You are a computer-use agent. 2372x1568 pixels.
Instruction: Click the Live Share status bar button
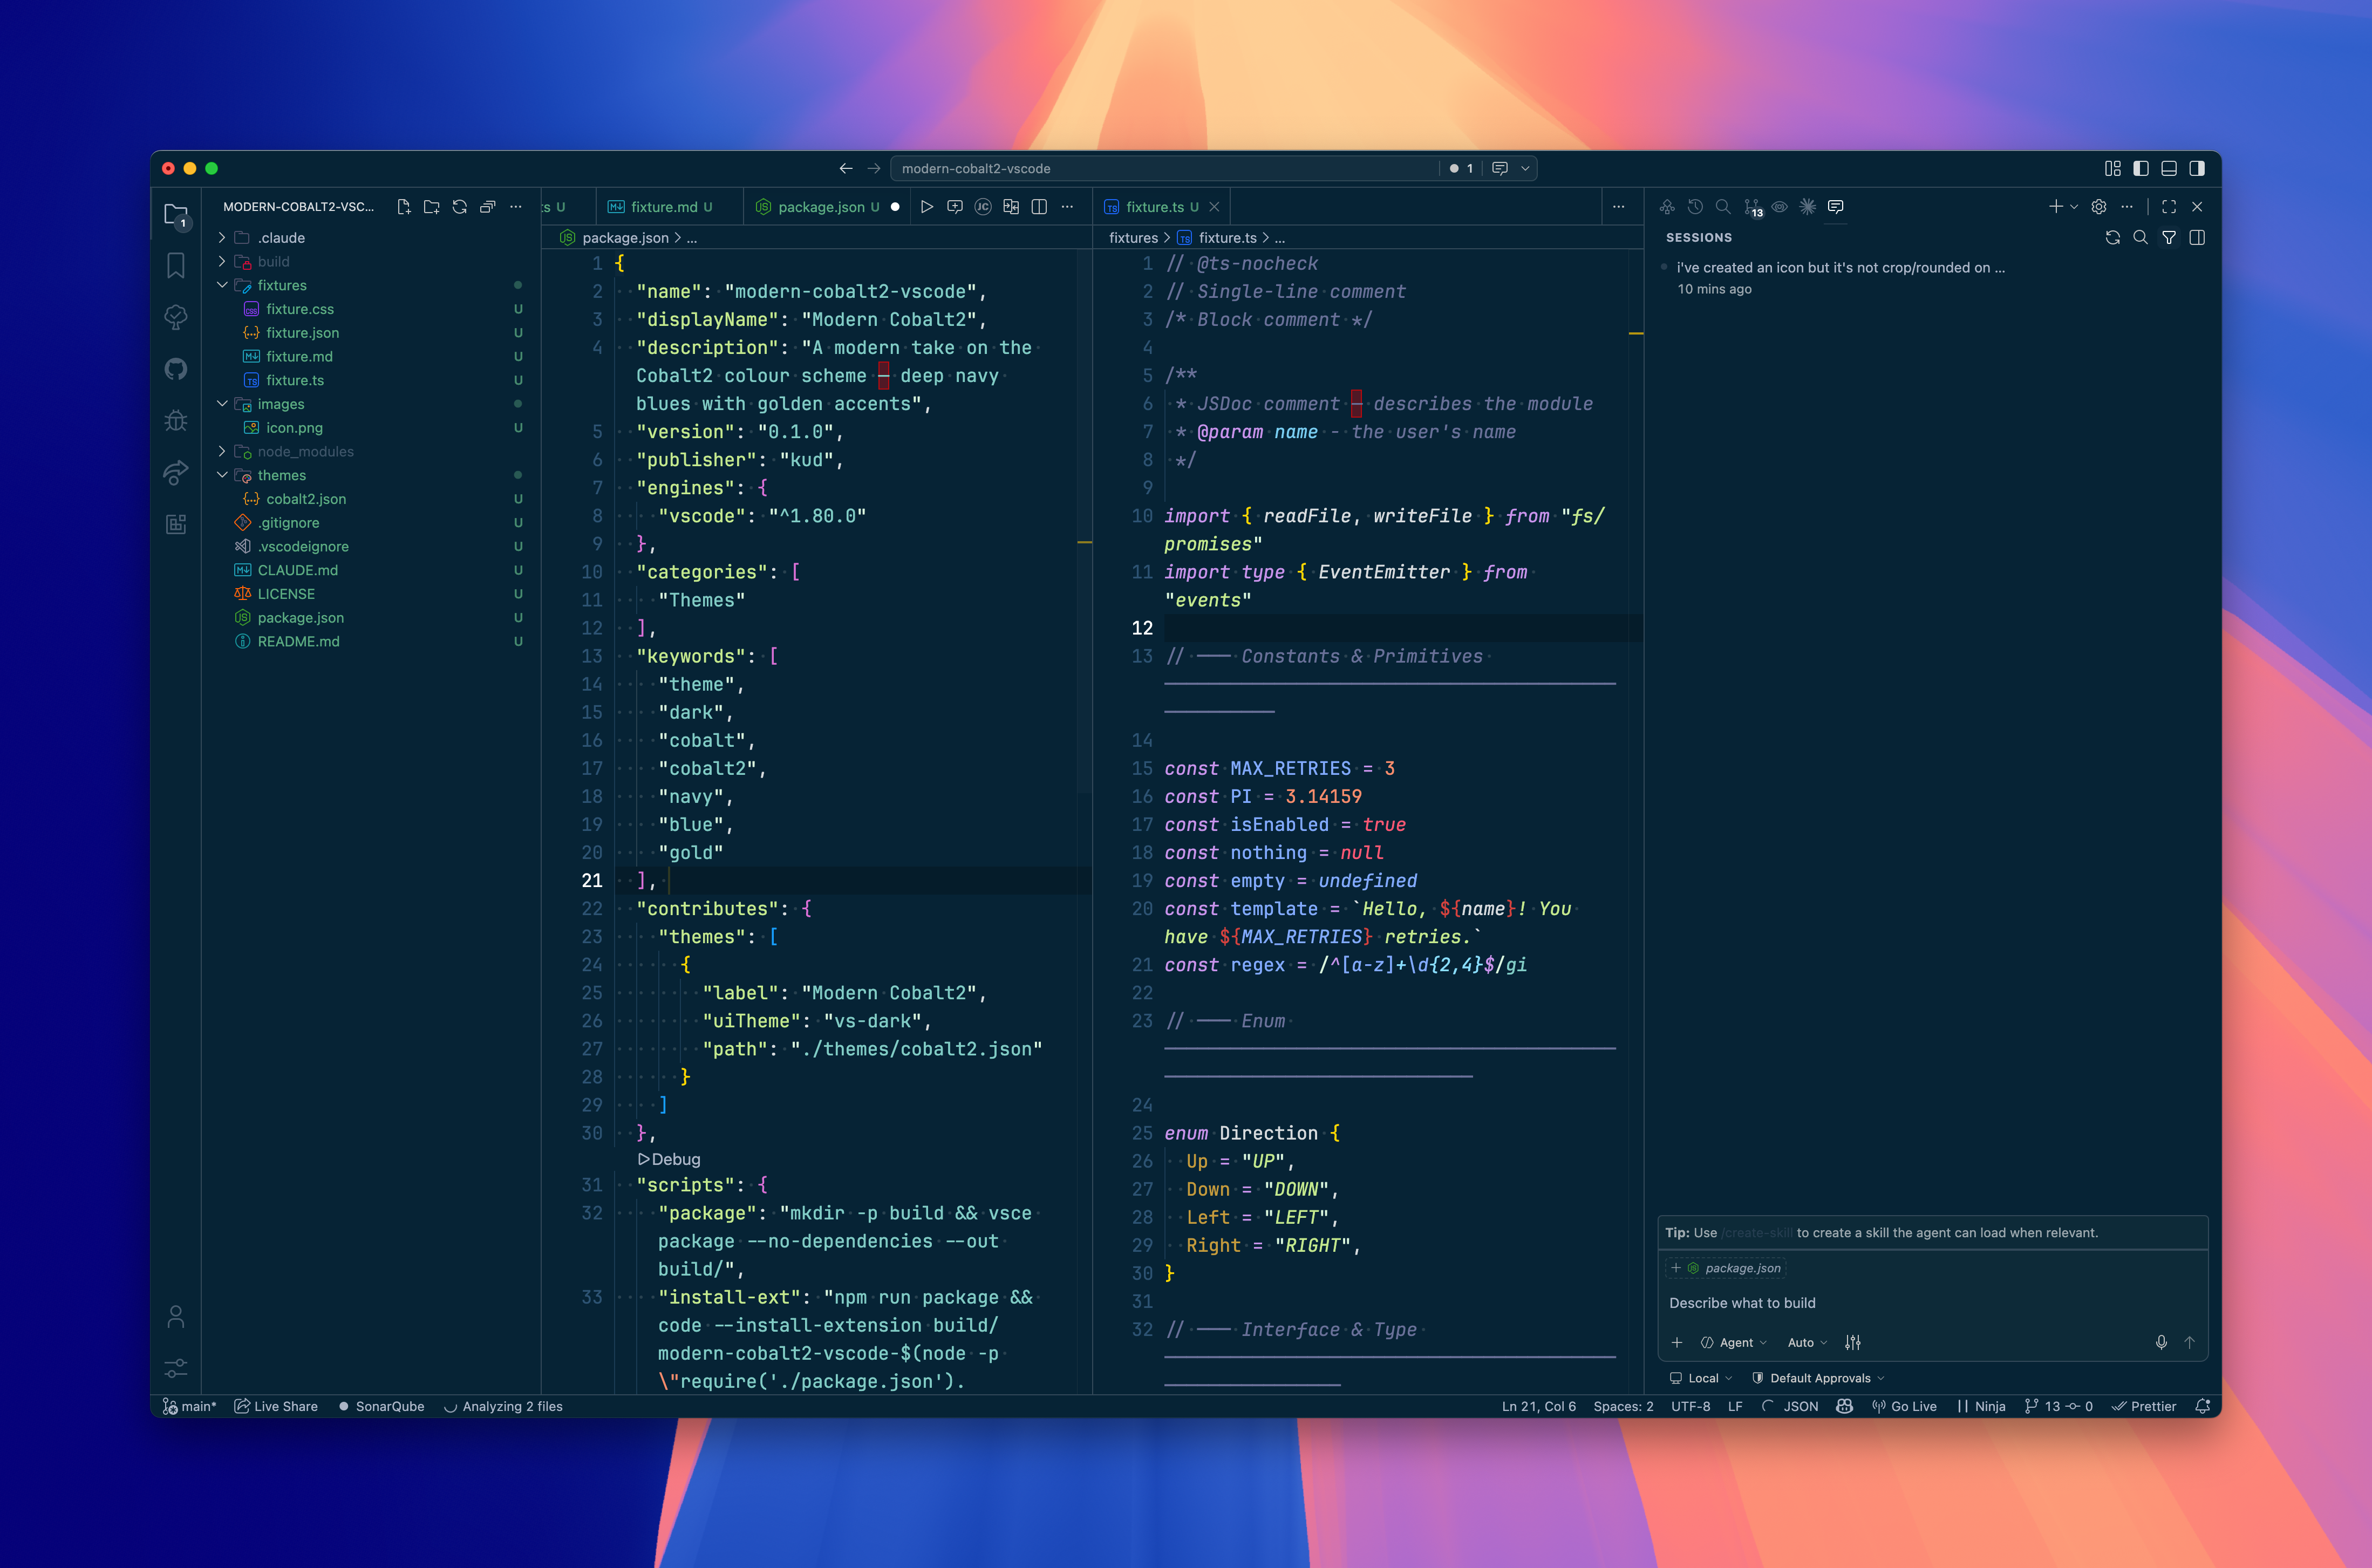[x=276, y=1406]
